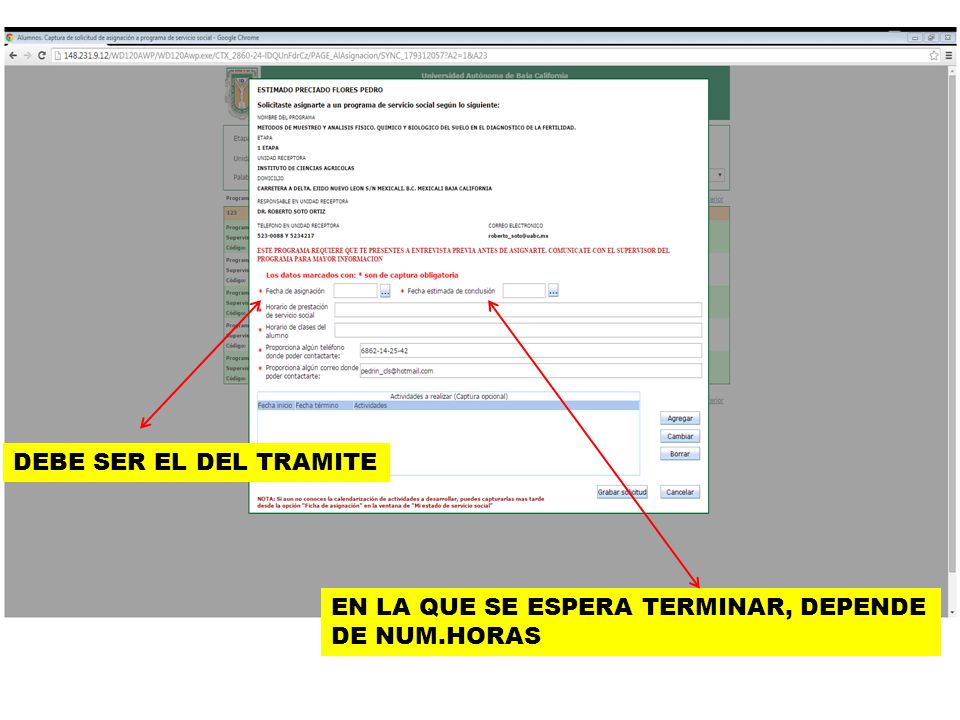Click the Actividades column header

(370, 406)
